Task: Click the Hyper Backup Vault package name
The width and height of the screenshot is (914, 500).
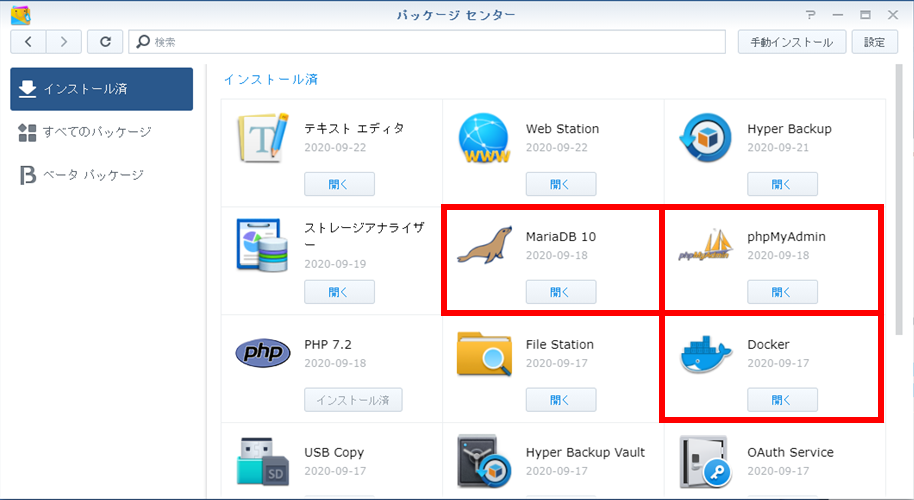Action: point(585,453)
